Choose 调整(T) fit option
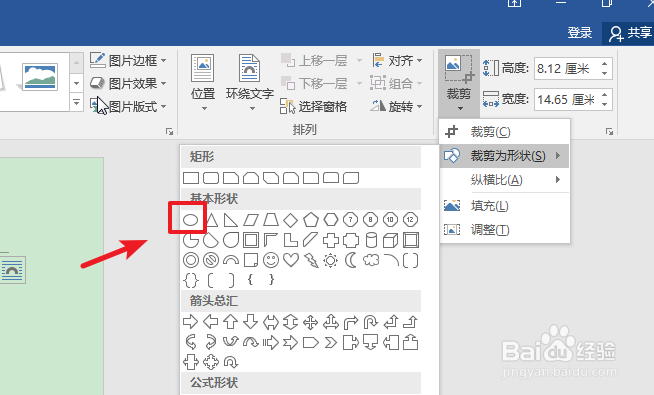654x395 pixels. click(x=505, y=229)
